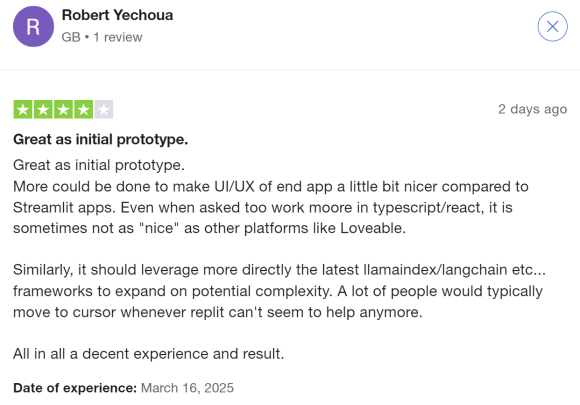Click the March 16, 2025 date

coord(187,388)
